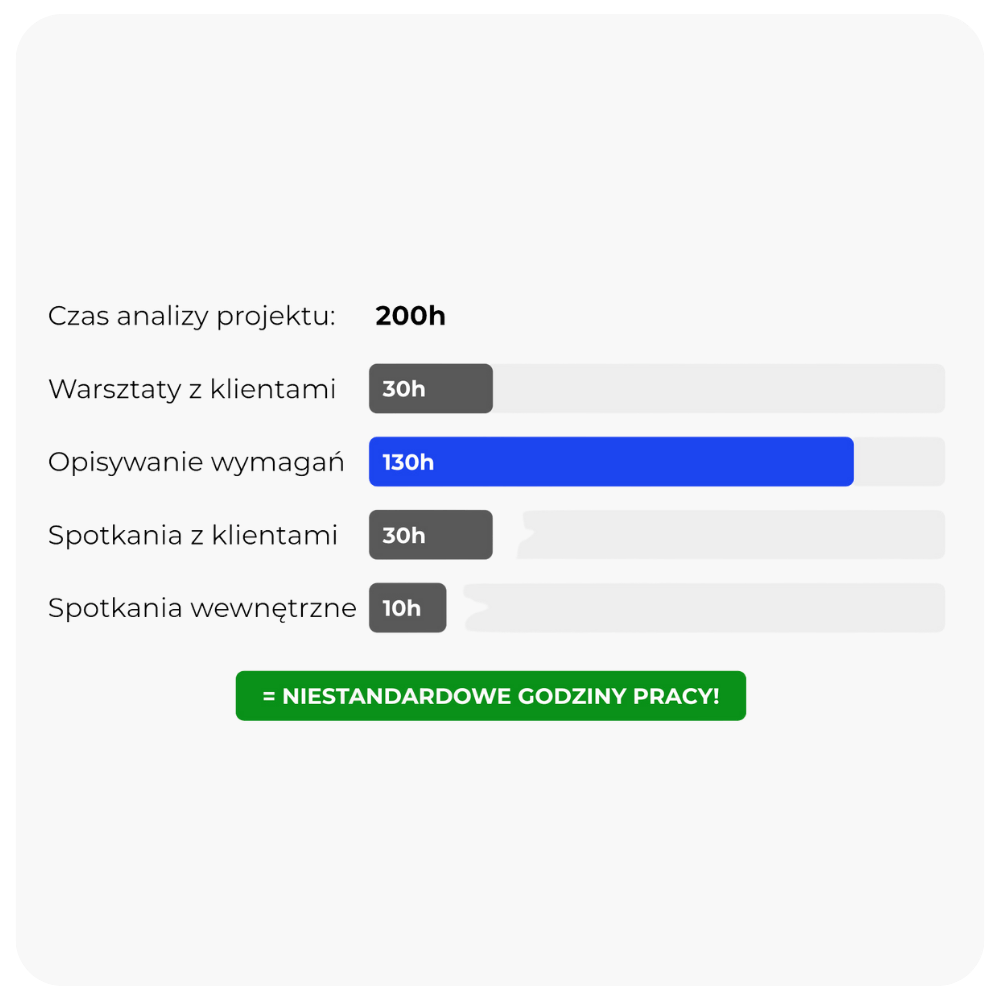
Task: Click the "Czas analizy projektu:" label
Action: [191, 317]
